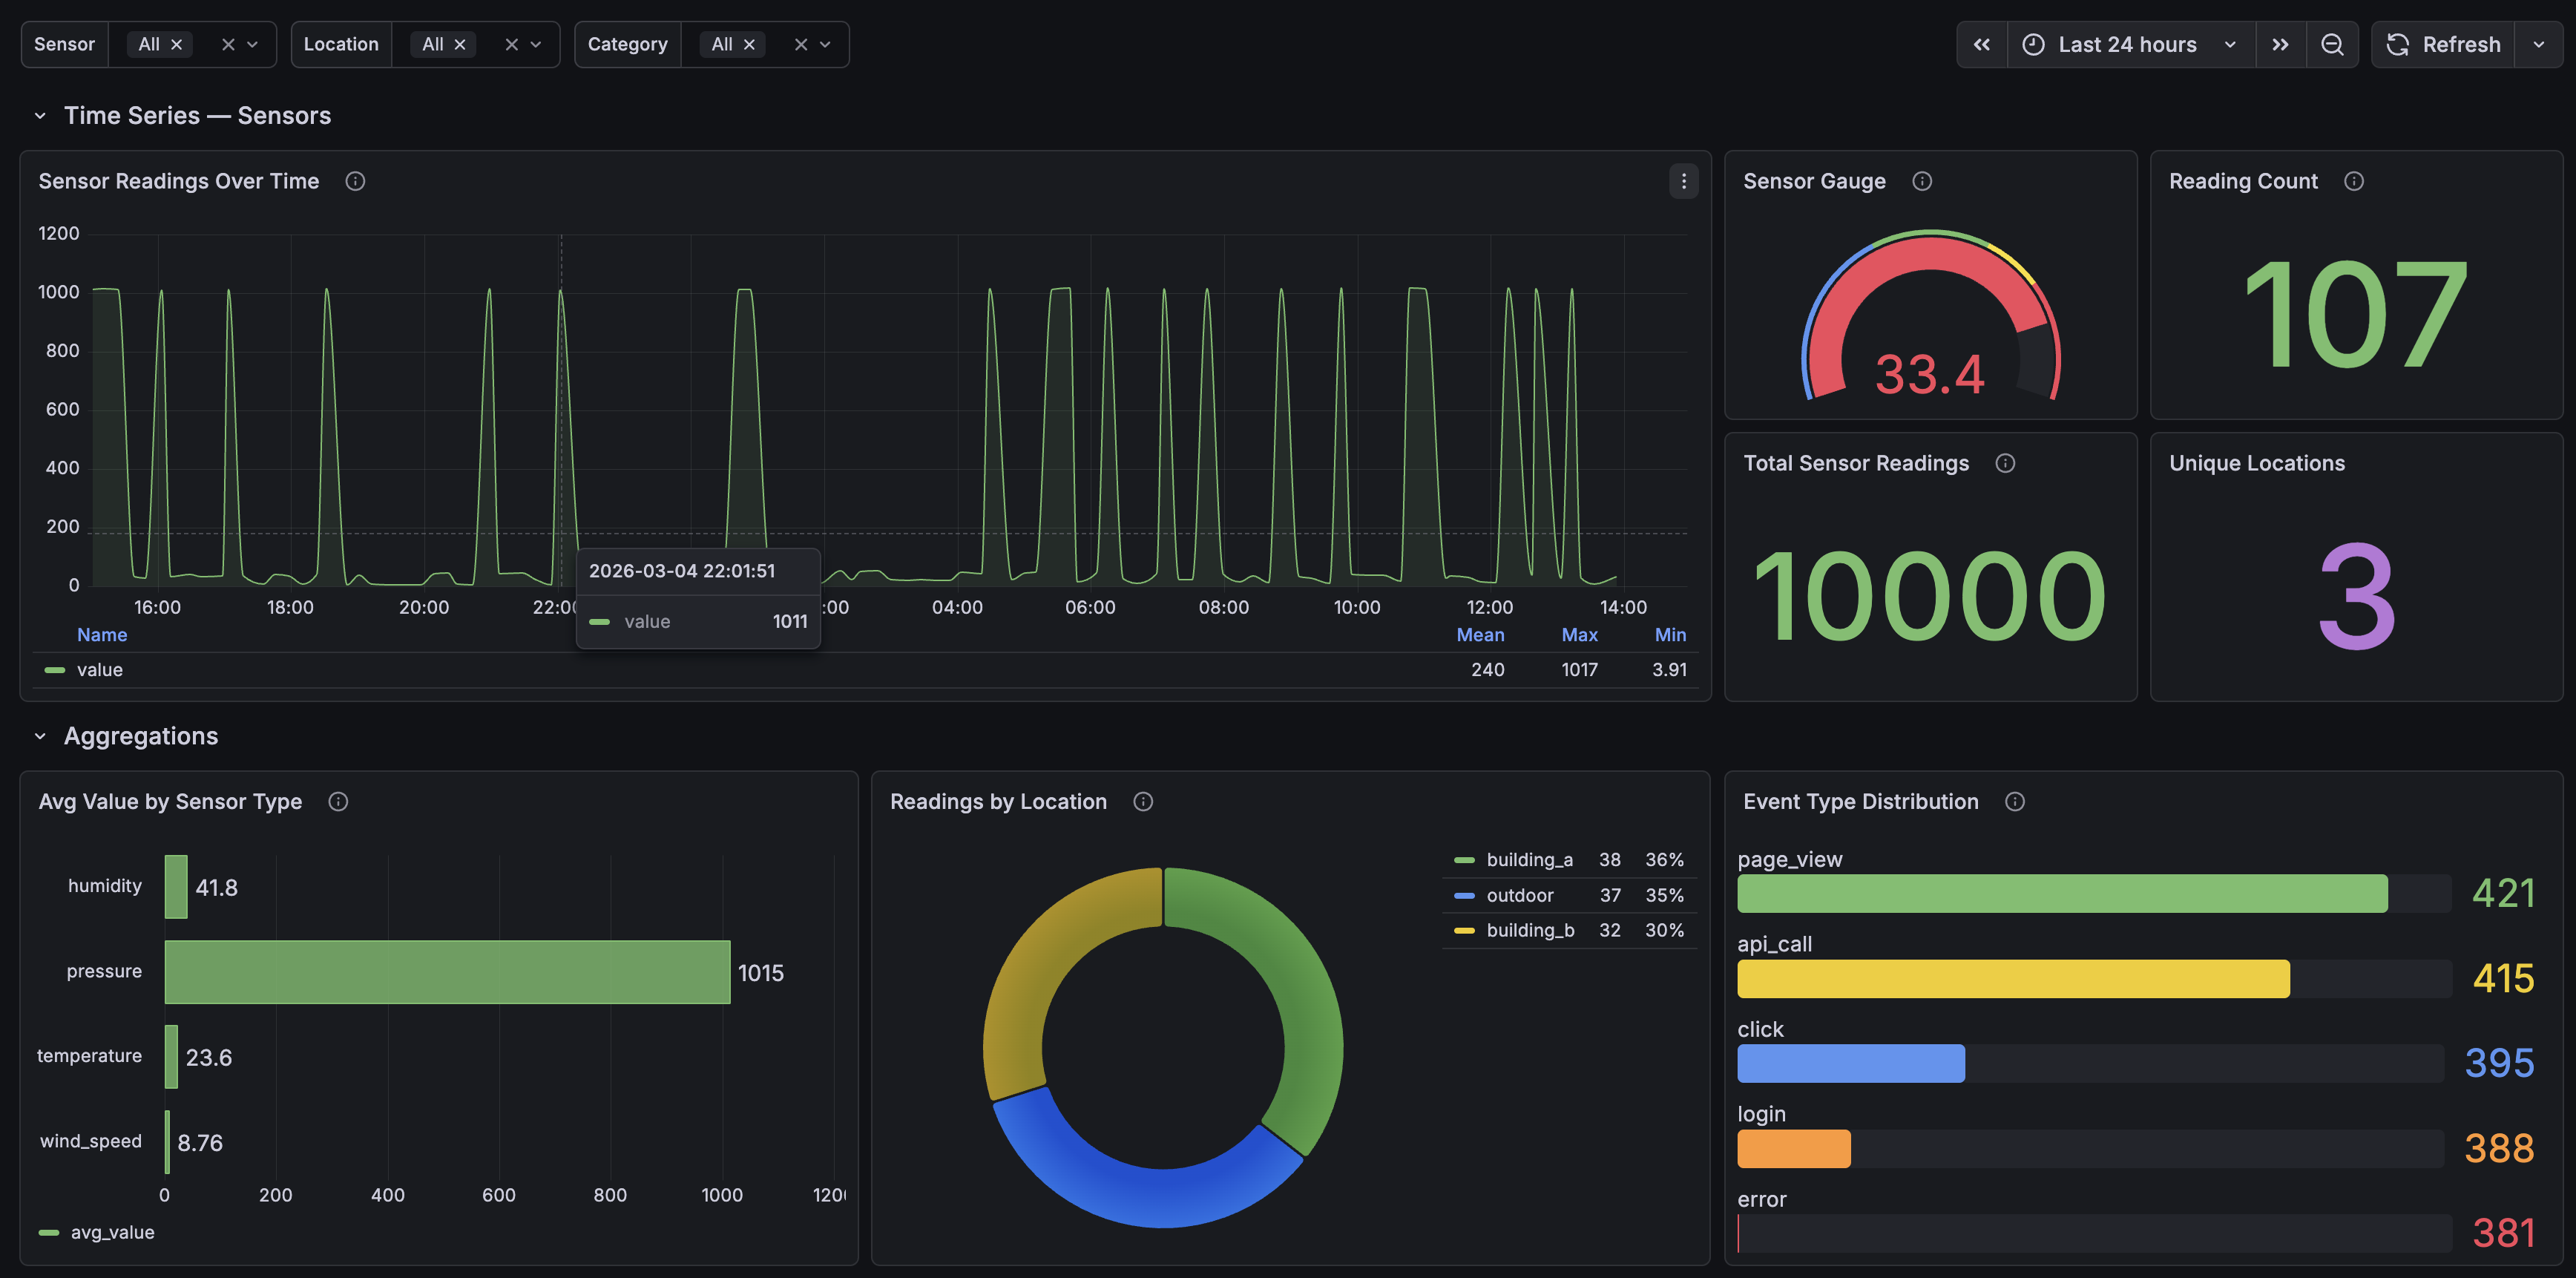
Task: Collapse the Time Series — Sensors row
Action: click(40, 116)
